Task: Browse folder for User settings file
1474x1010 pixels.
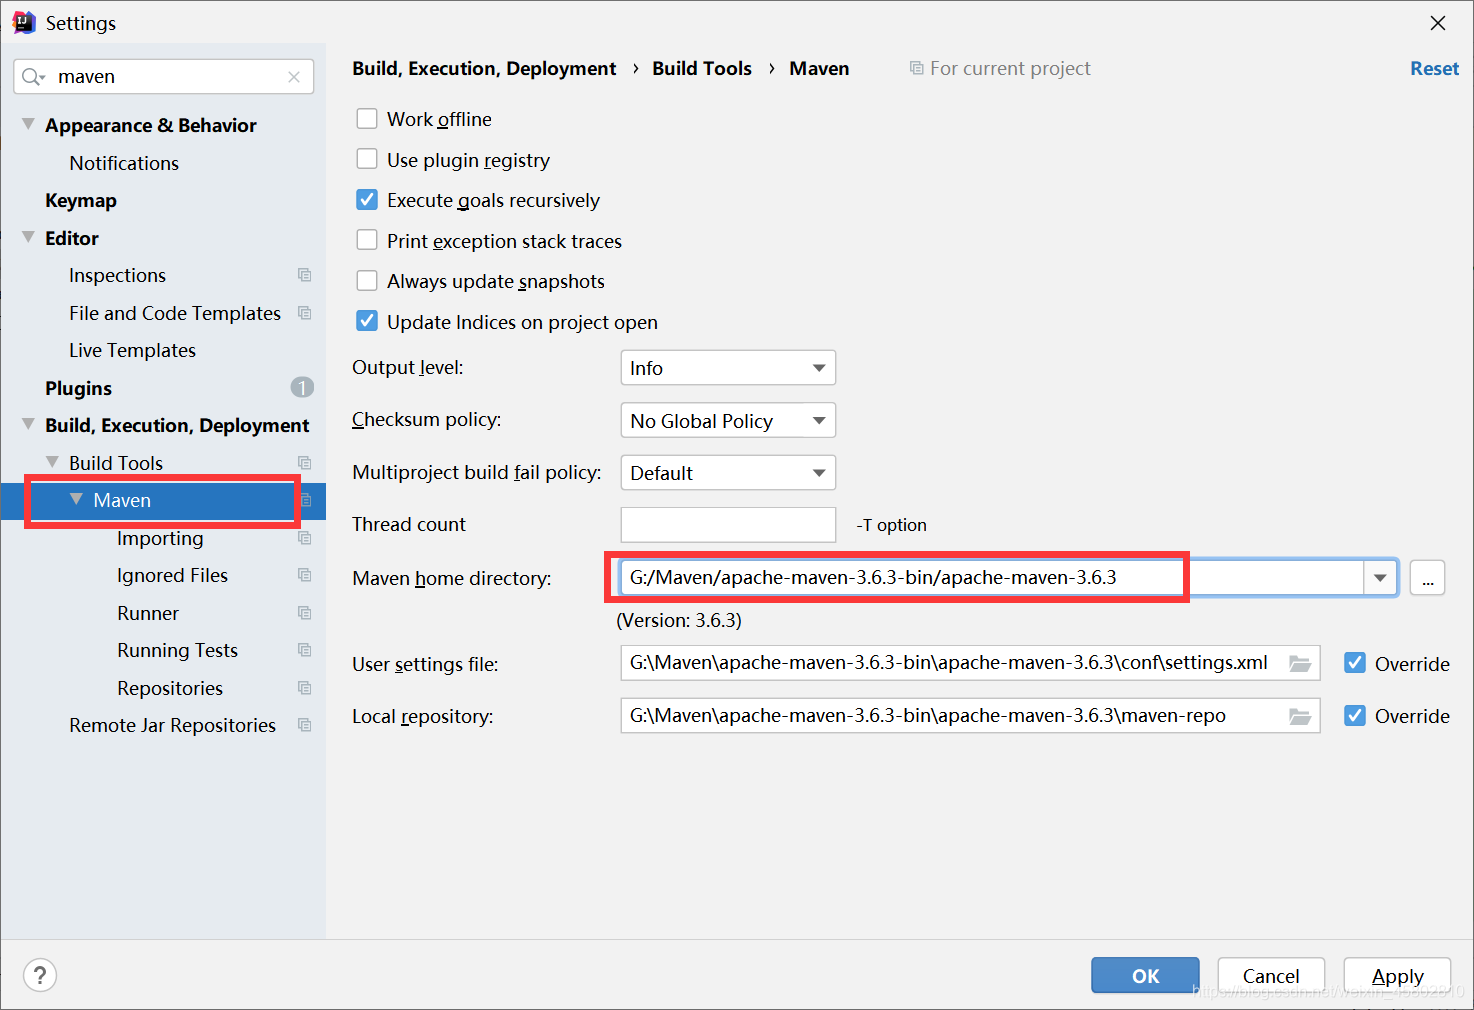Action: click(1299, 663)
